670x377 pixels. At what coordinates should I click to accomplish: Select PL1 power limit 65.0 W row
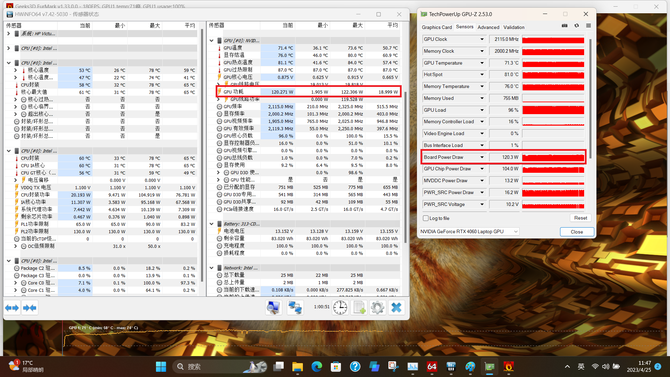tap(105, 224)
